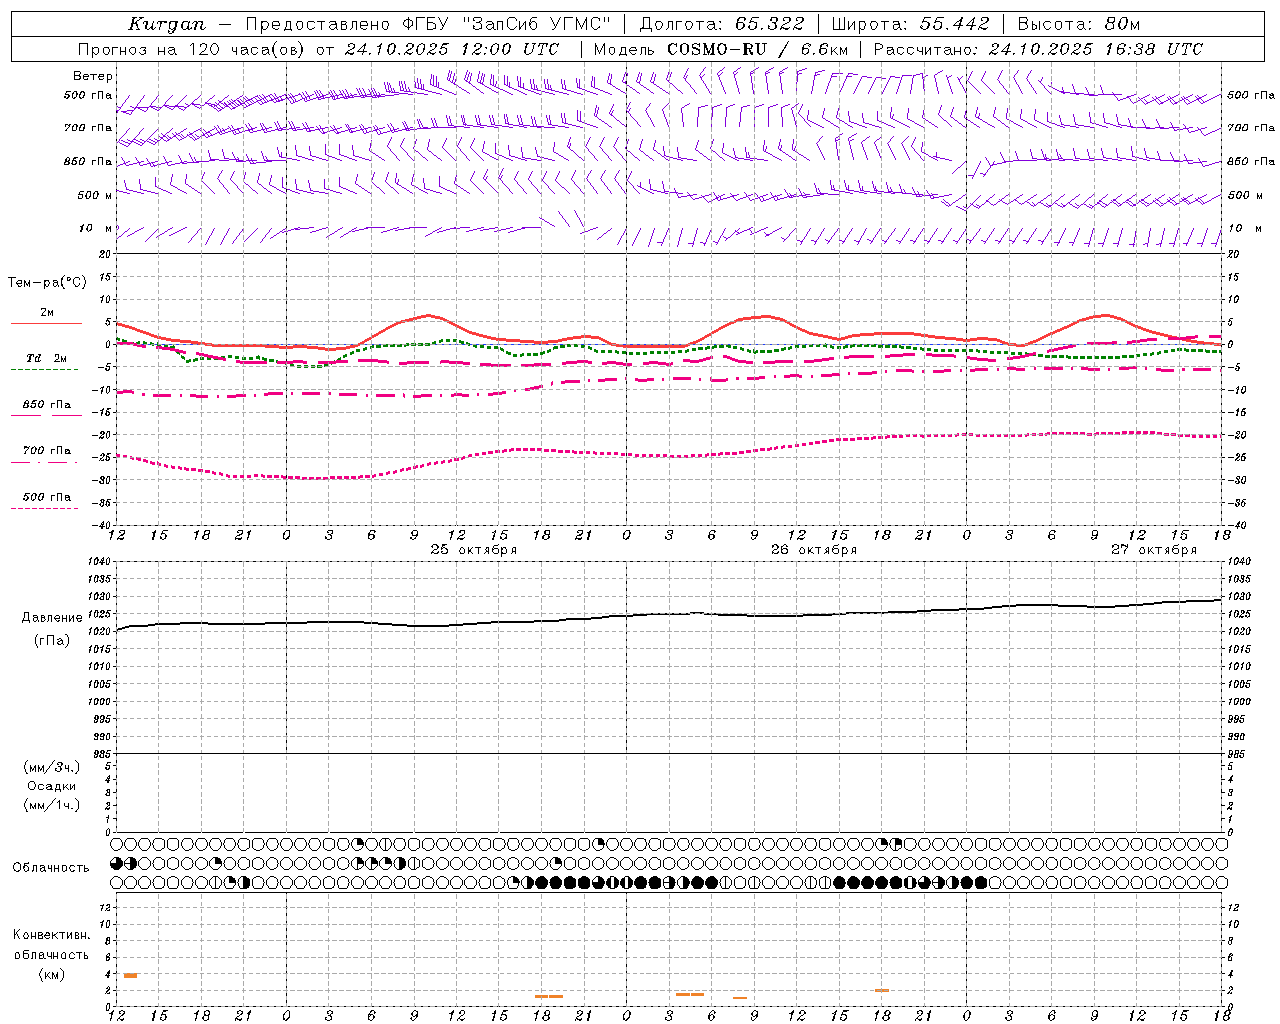Click the dotted 500 гПа temperature legend line
Viewport: 1280px width, 1024px height.
pyautogui.click(x=44, y=508)
